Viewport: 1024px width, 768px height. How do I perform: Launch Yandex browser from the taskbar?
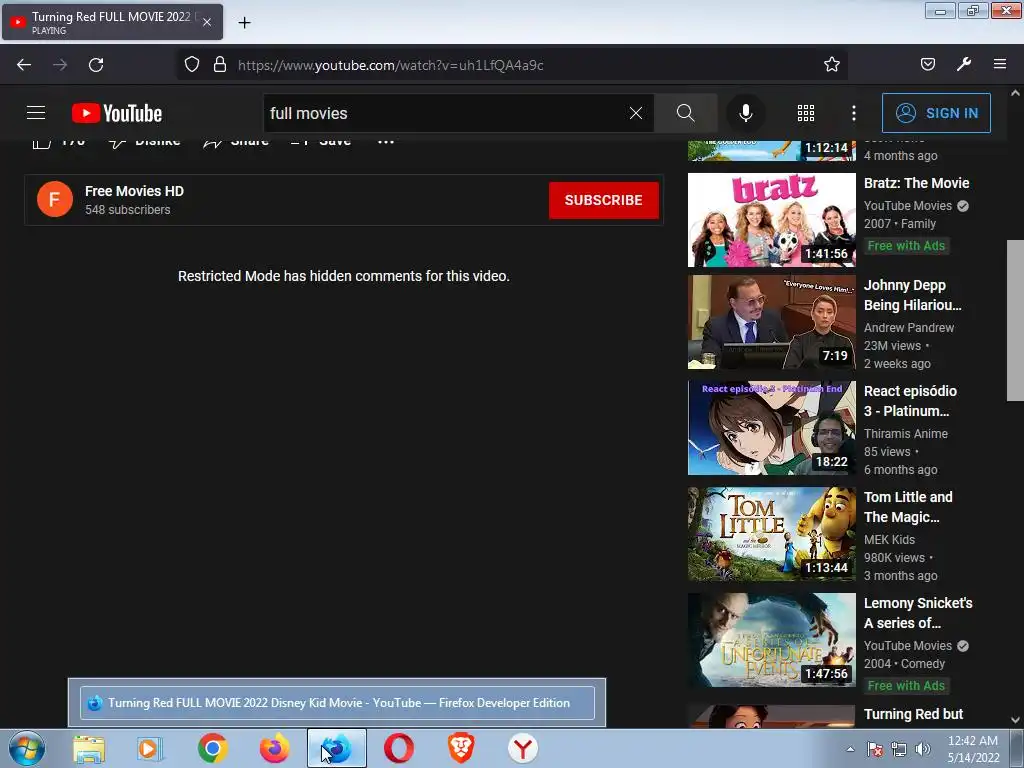coord(522,749)
